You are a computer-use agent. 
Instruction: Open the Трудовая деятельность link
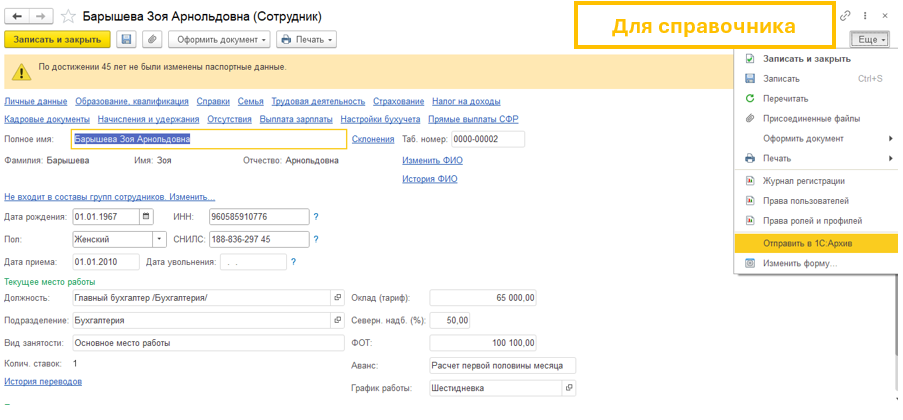(318, 101)
